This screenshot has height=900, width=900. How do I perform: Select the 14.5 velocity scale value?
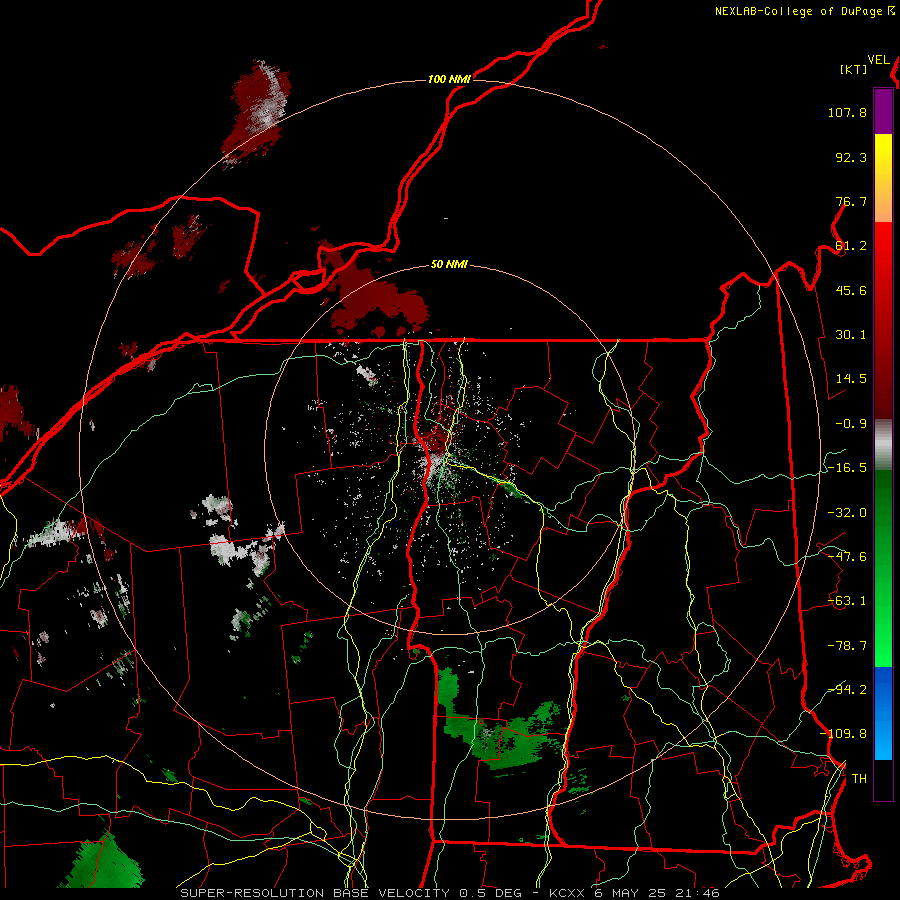[x=851, y=379]
